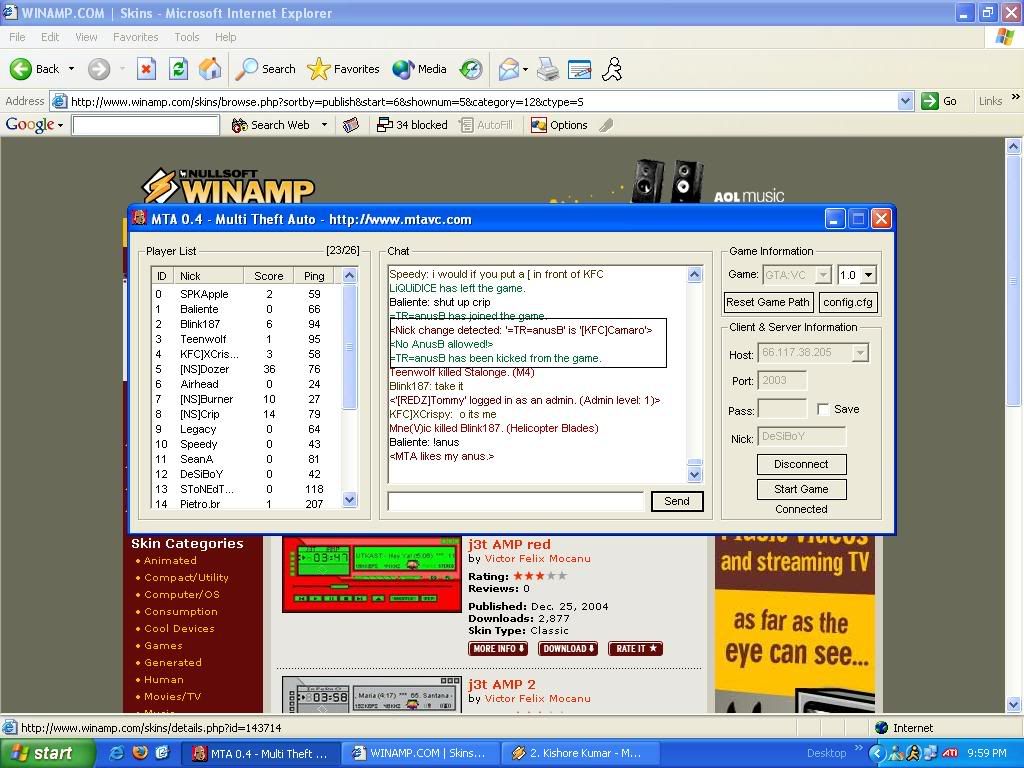Click the Google toolbar highlighter pen icon
This screenshot has width=1024, height=768.
point(606,125)
